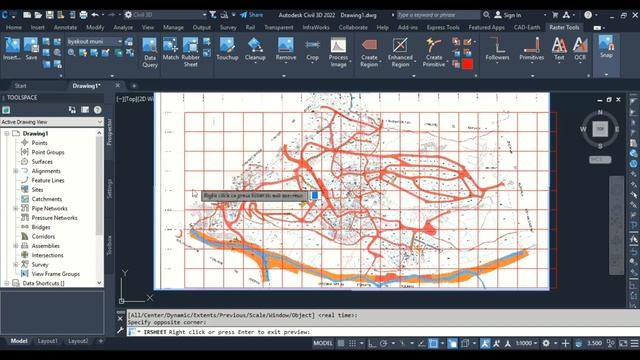This screenshot has width=640, height=360.
Task: Click the Plot printer icon in quick access
Action: [83, 15]
